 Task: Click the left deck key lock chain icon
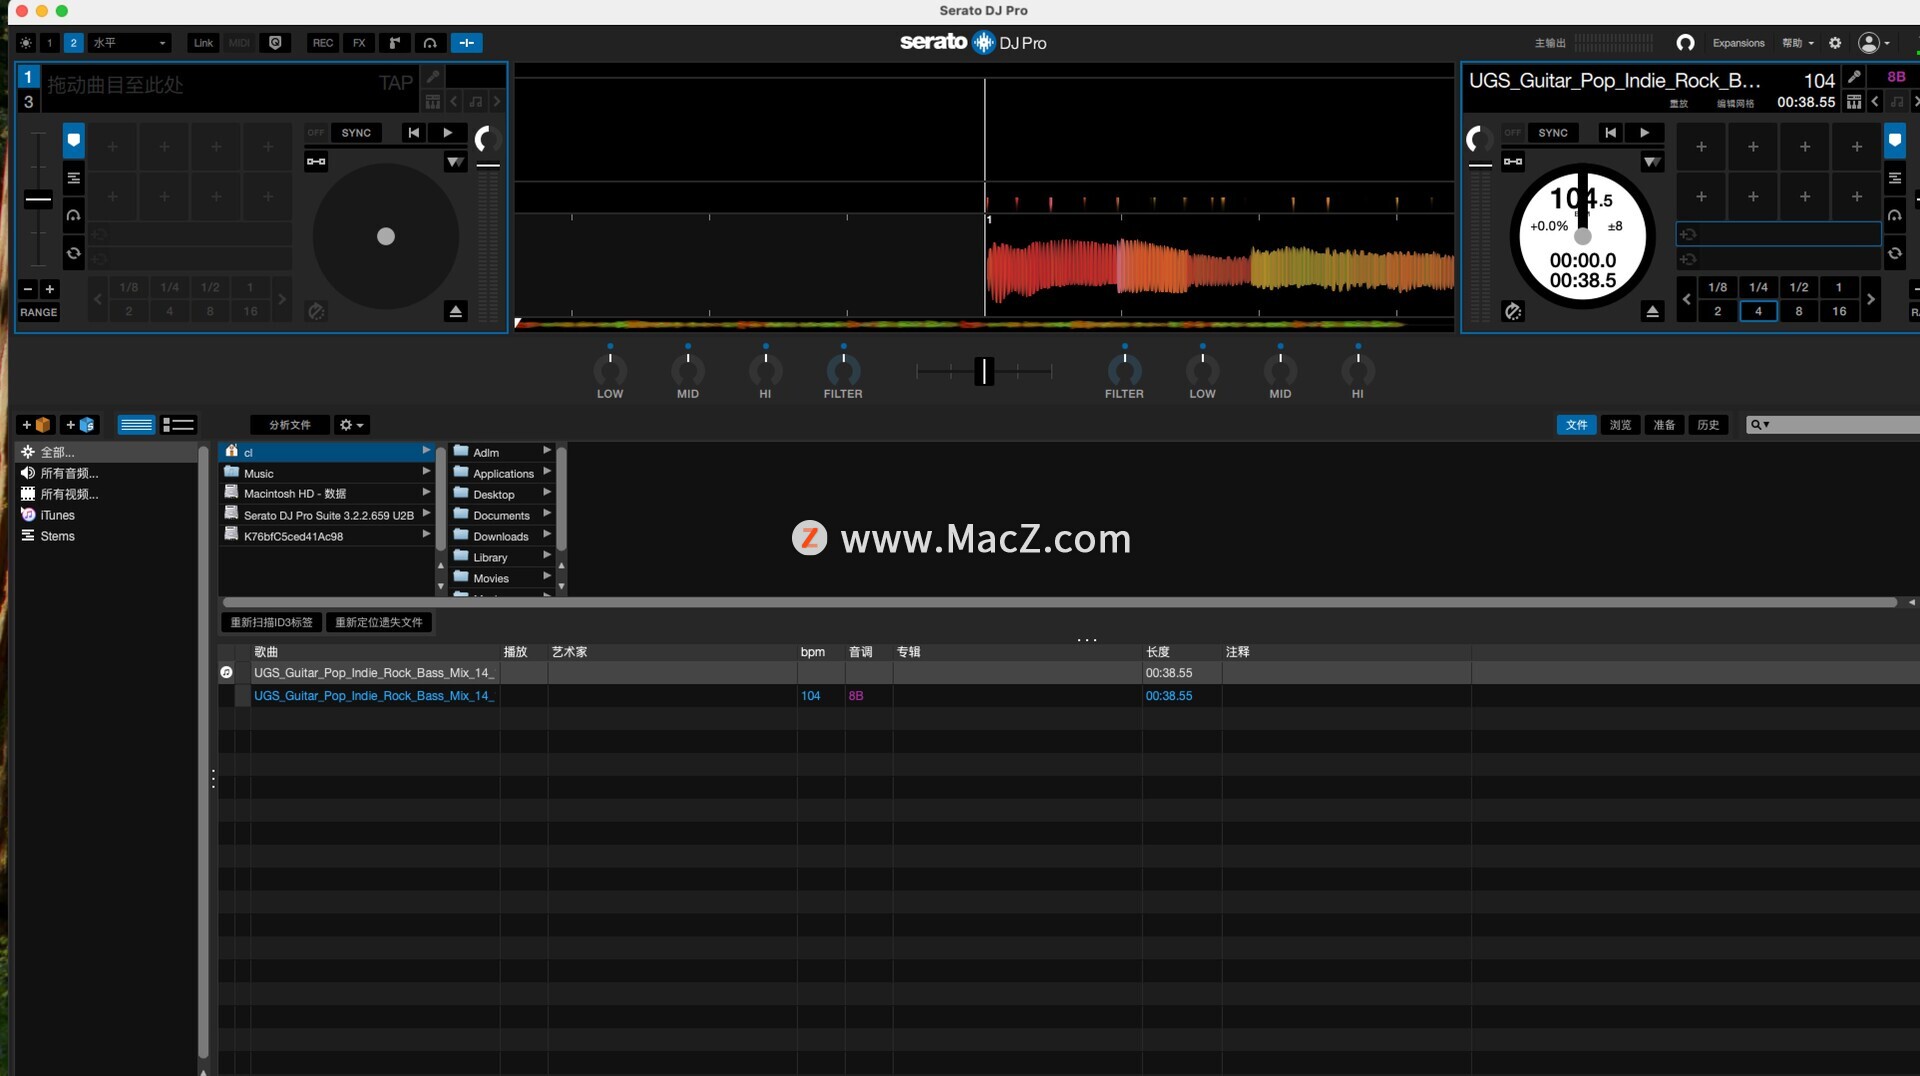click(x=316, y=161)
